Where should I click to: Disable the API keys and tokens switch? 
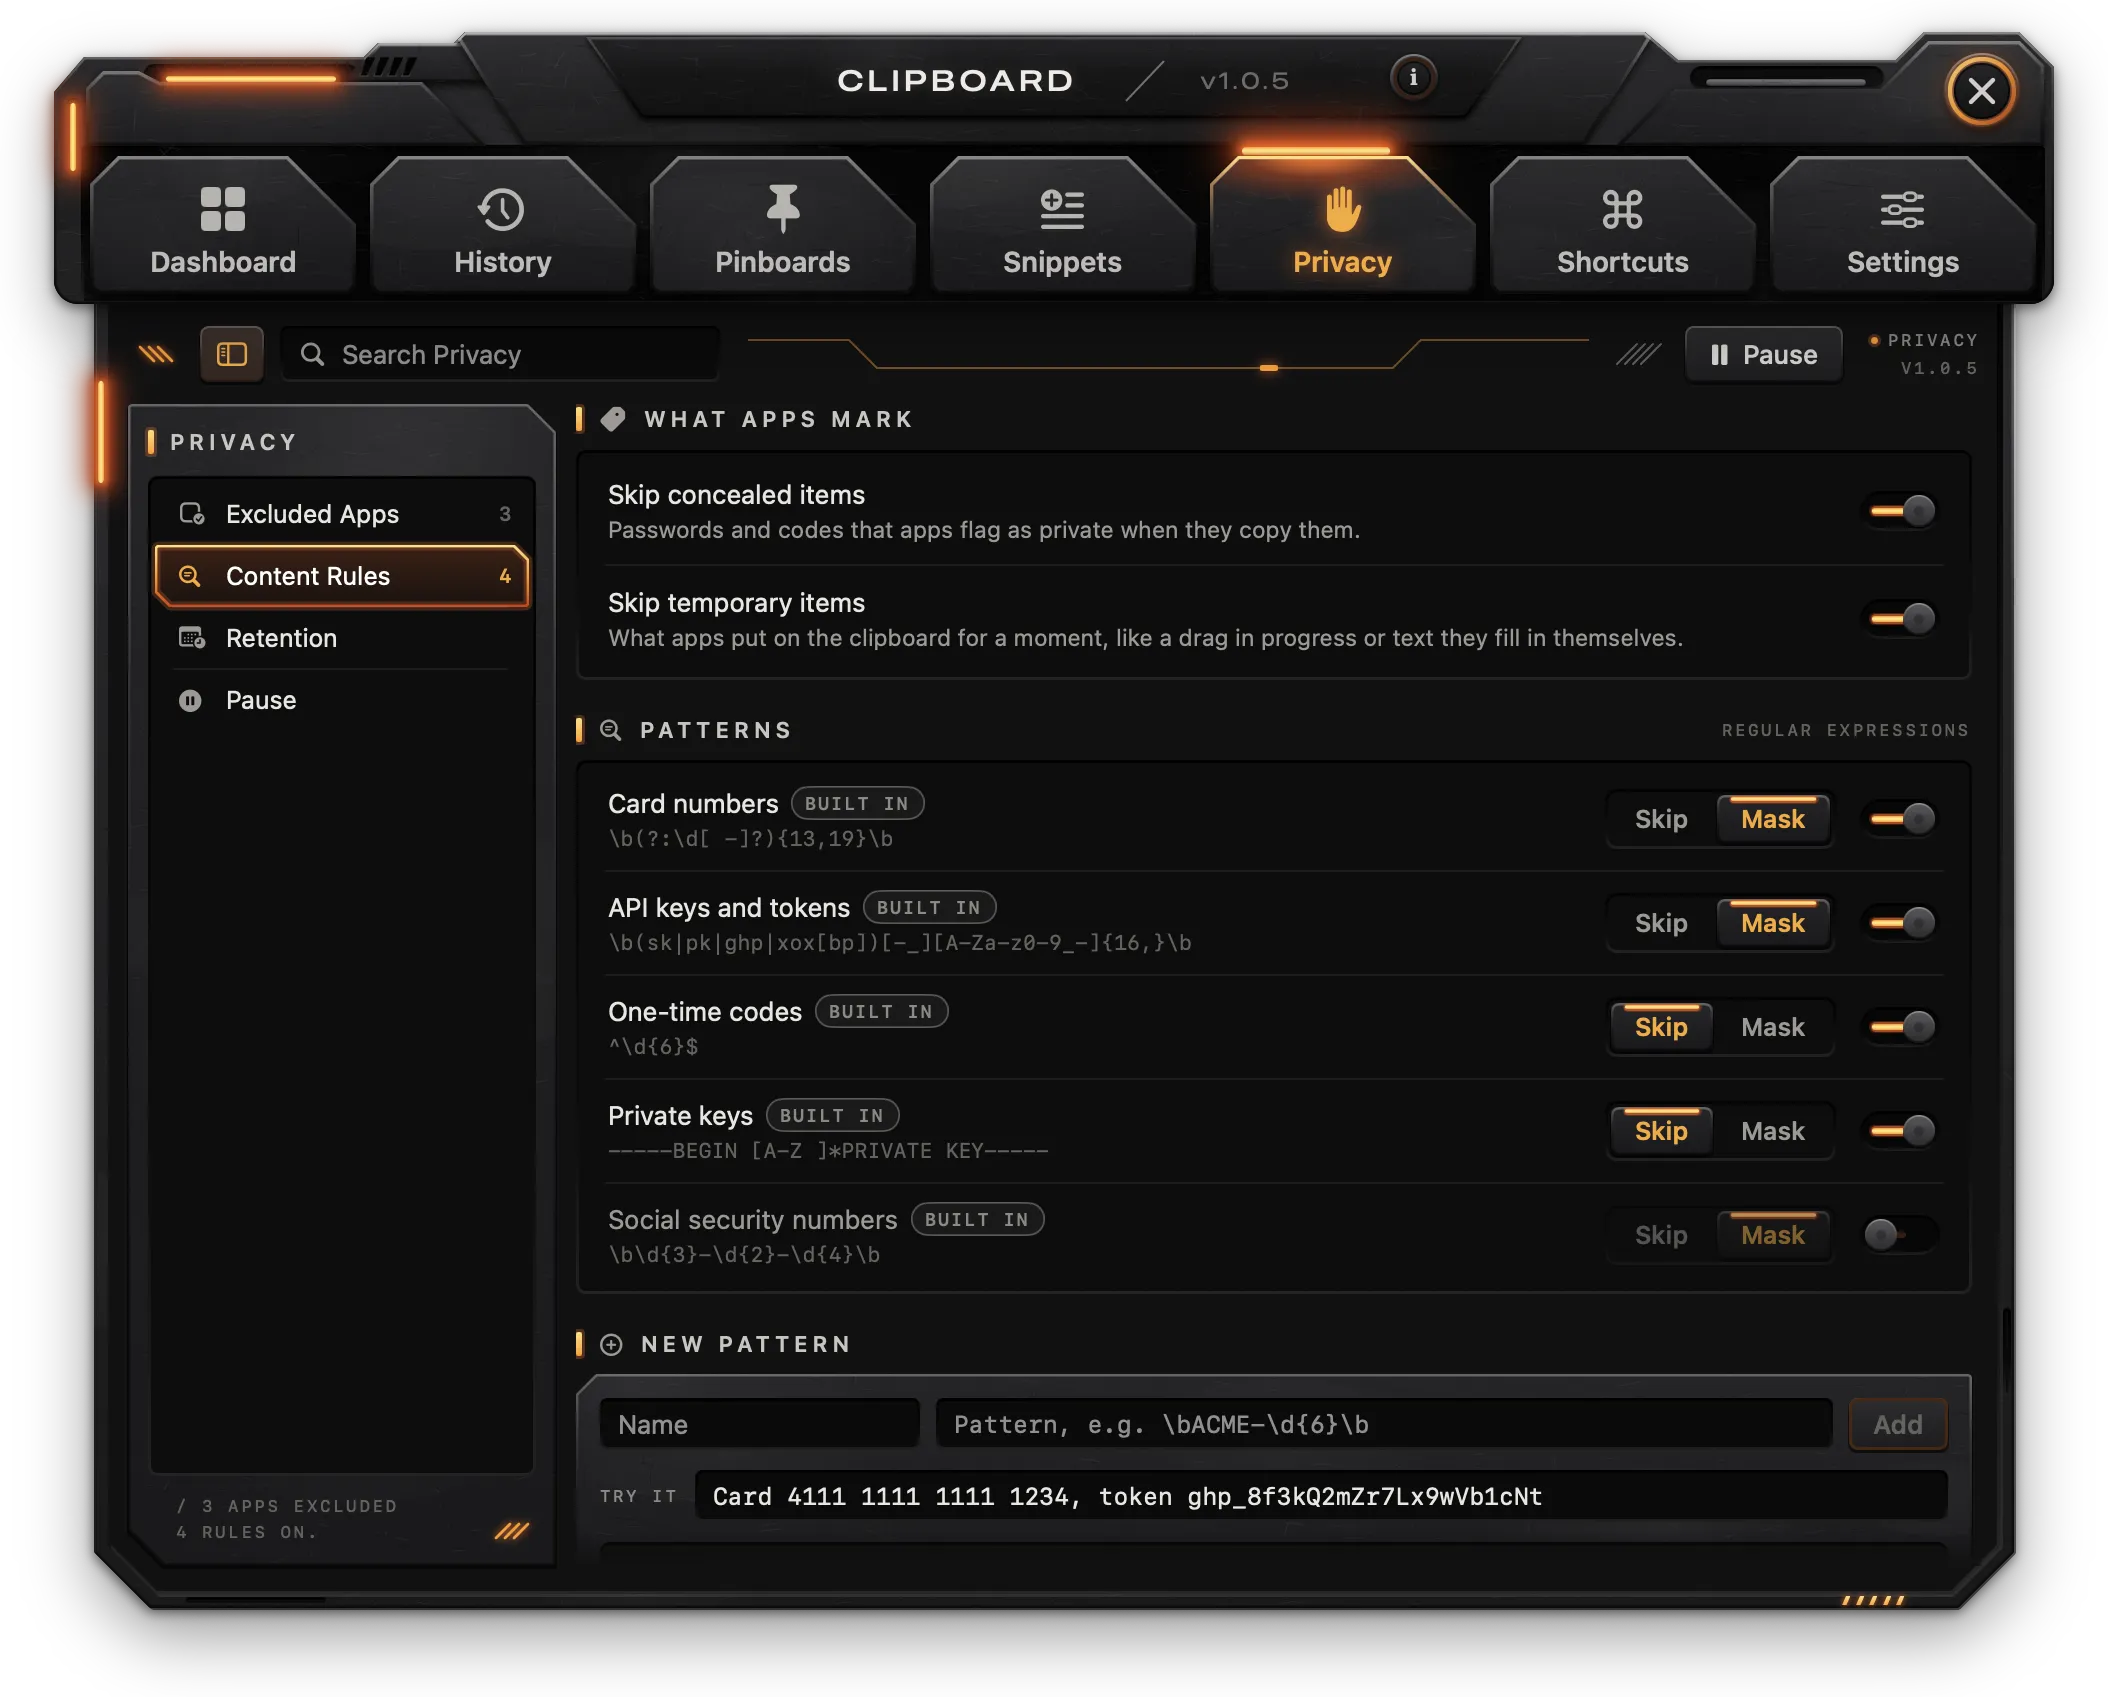(1902, 923)
